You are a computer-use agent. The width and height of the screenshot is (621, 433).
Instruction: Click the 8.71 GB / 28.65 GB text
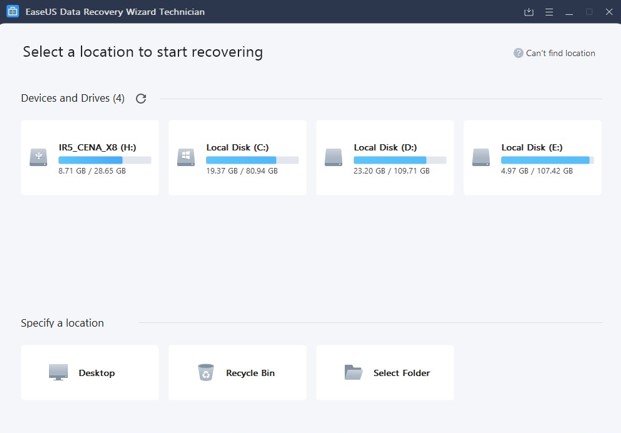(x=92, y=171)
